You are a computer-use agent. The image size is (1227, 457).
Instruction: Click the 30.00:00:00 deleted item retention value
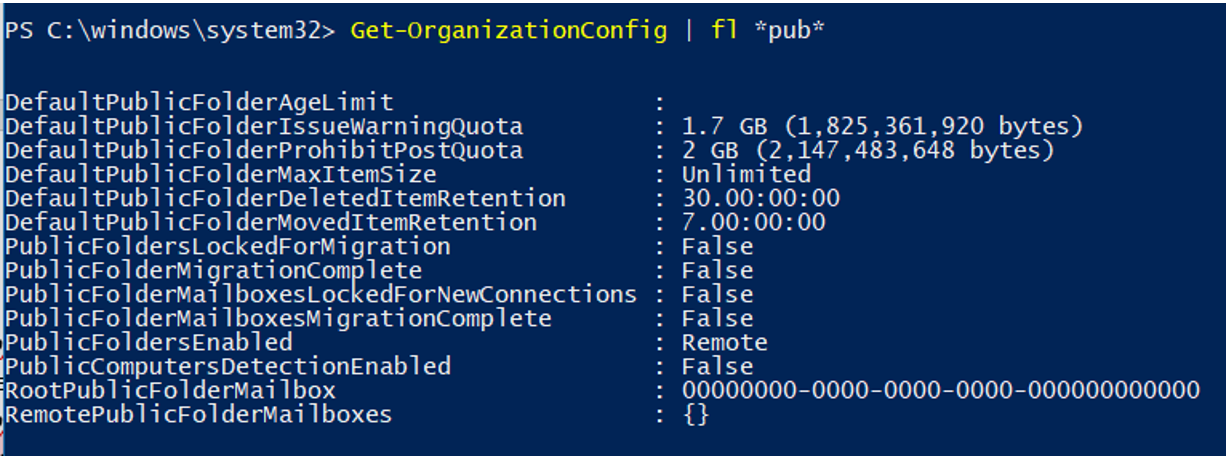click(761, 198)
